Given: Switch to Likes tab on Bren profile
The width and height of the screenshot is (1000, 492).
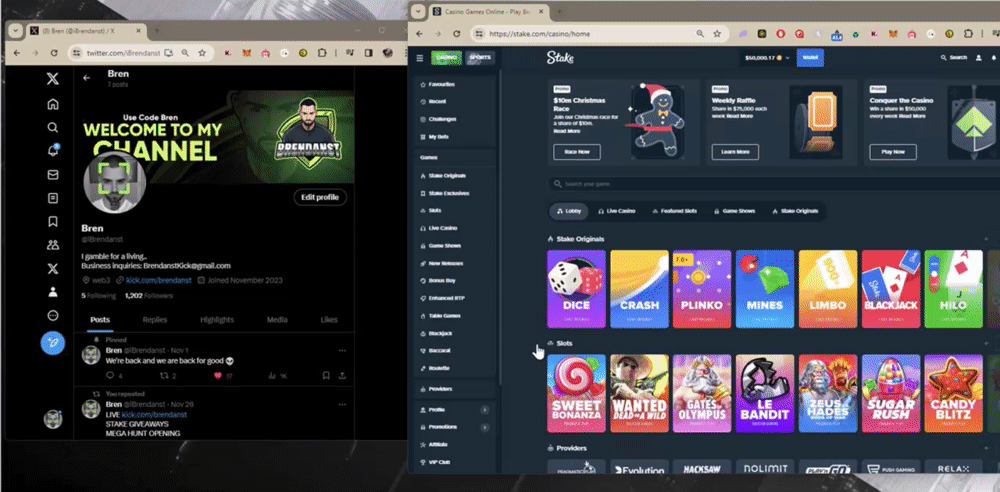Looking at the screenshot, I should (329, 320).
